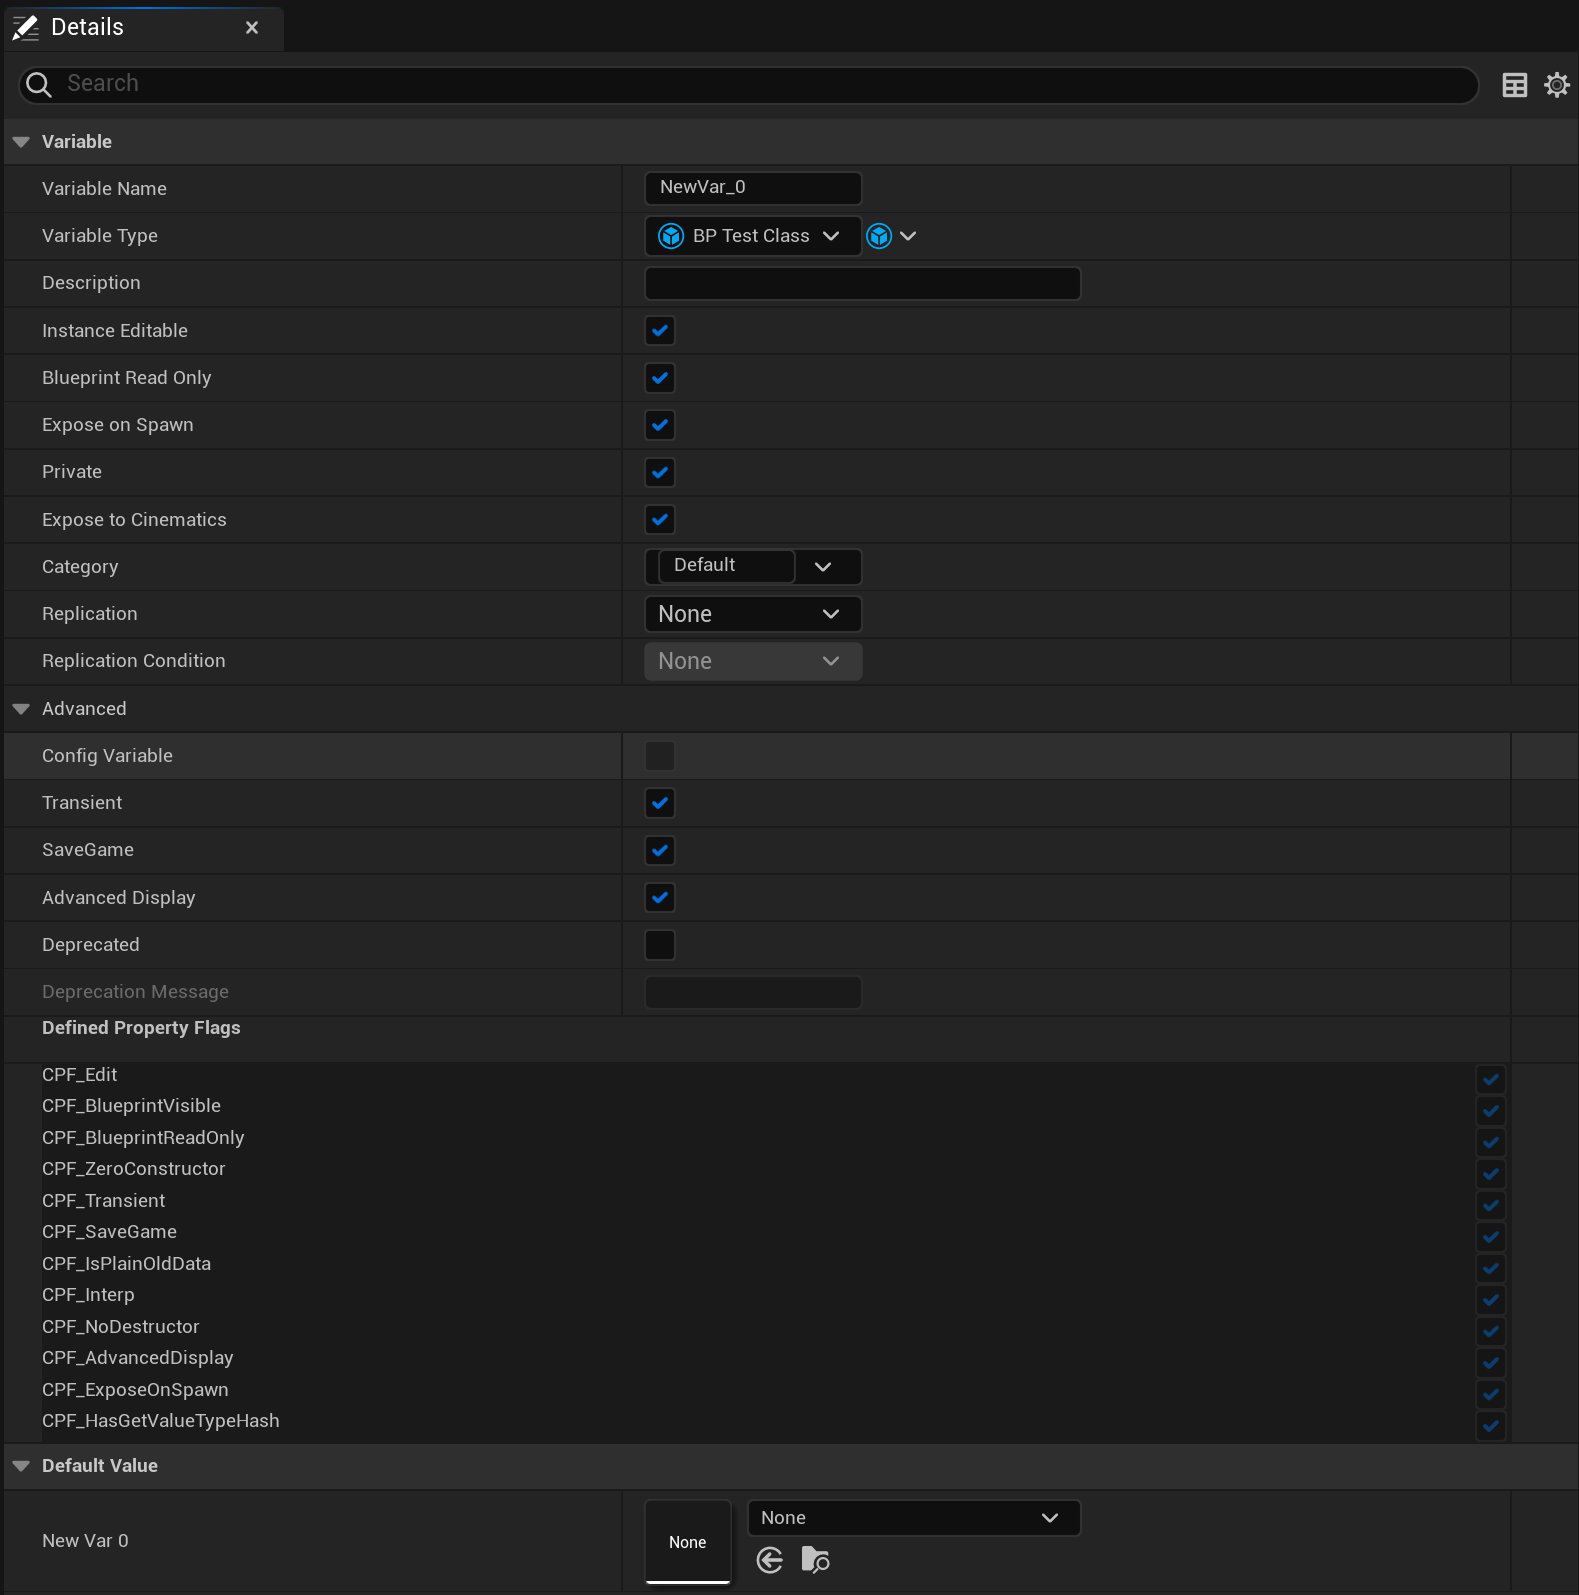The image size is (1579, 1595).
Task: Open the default value None asset dropdown
Action: pos(912,1518)
